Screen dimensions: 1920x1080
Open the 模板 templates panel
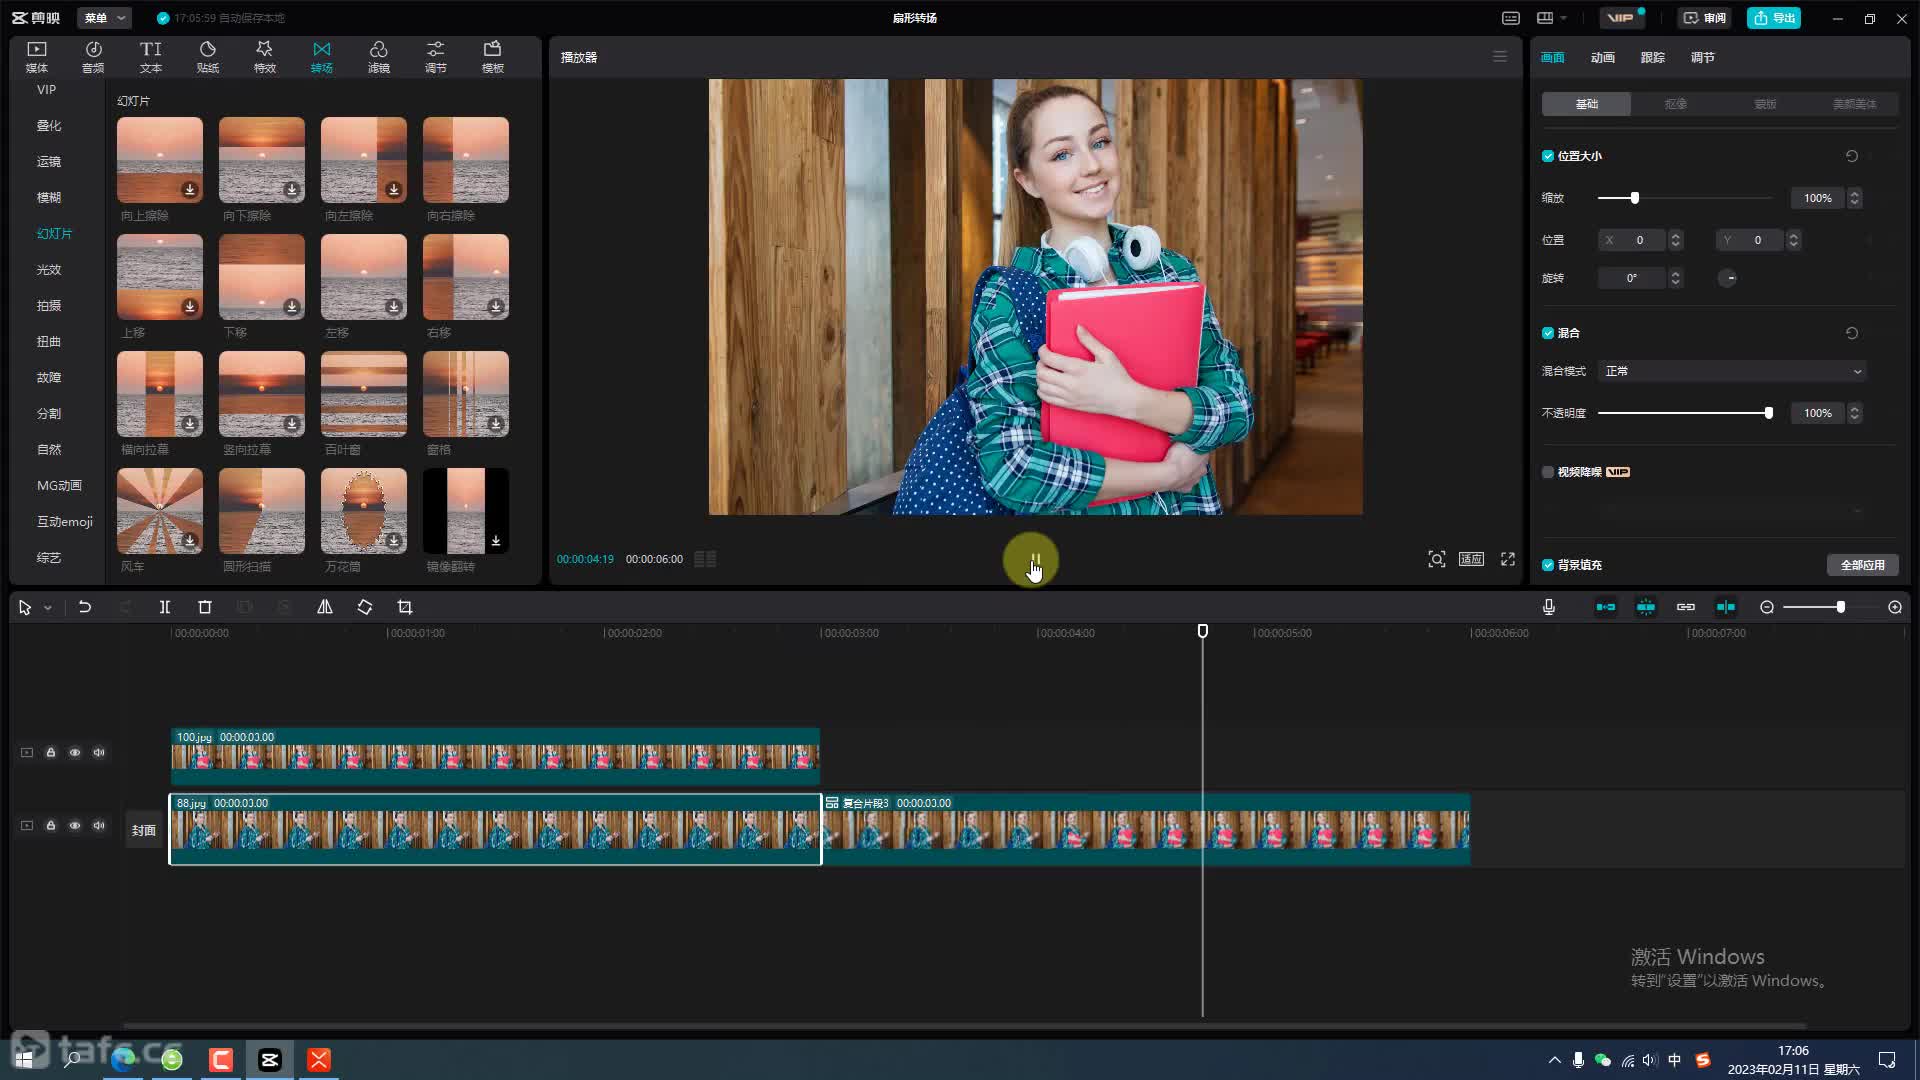[493, 57]
